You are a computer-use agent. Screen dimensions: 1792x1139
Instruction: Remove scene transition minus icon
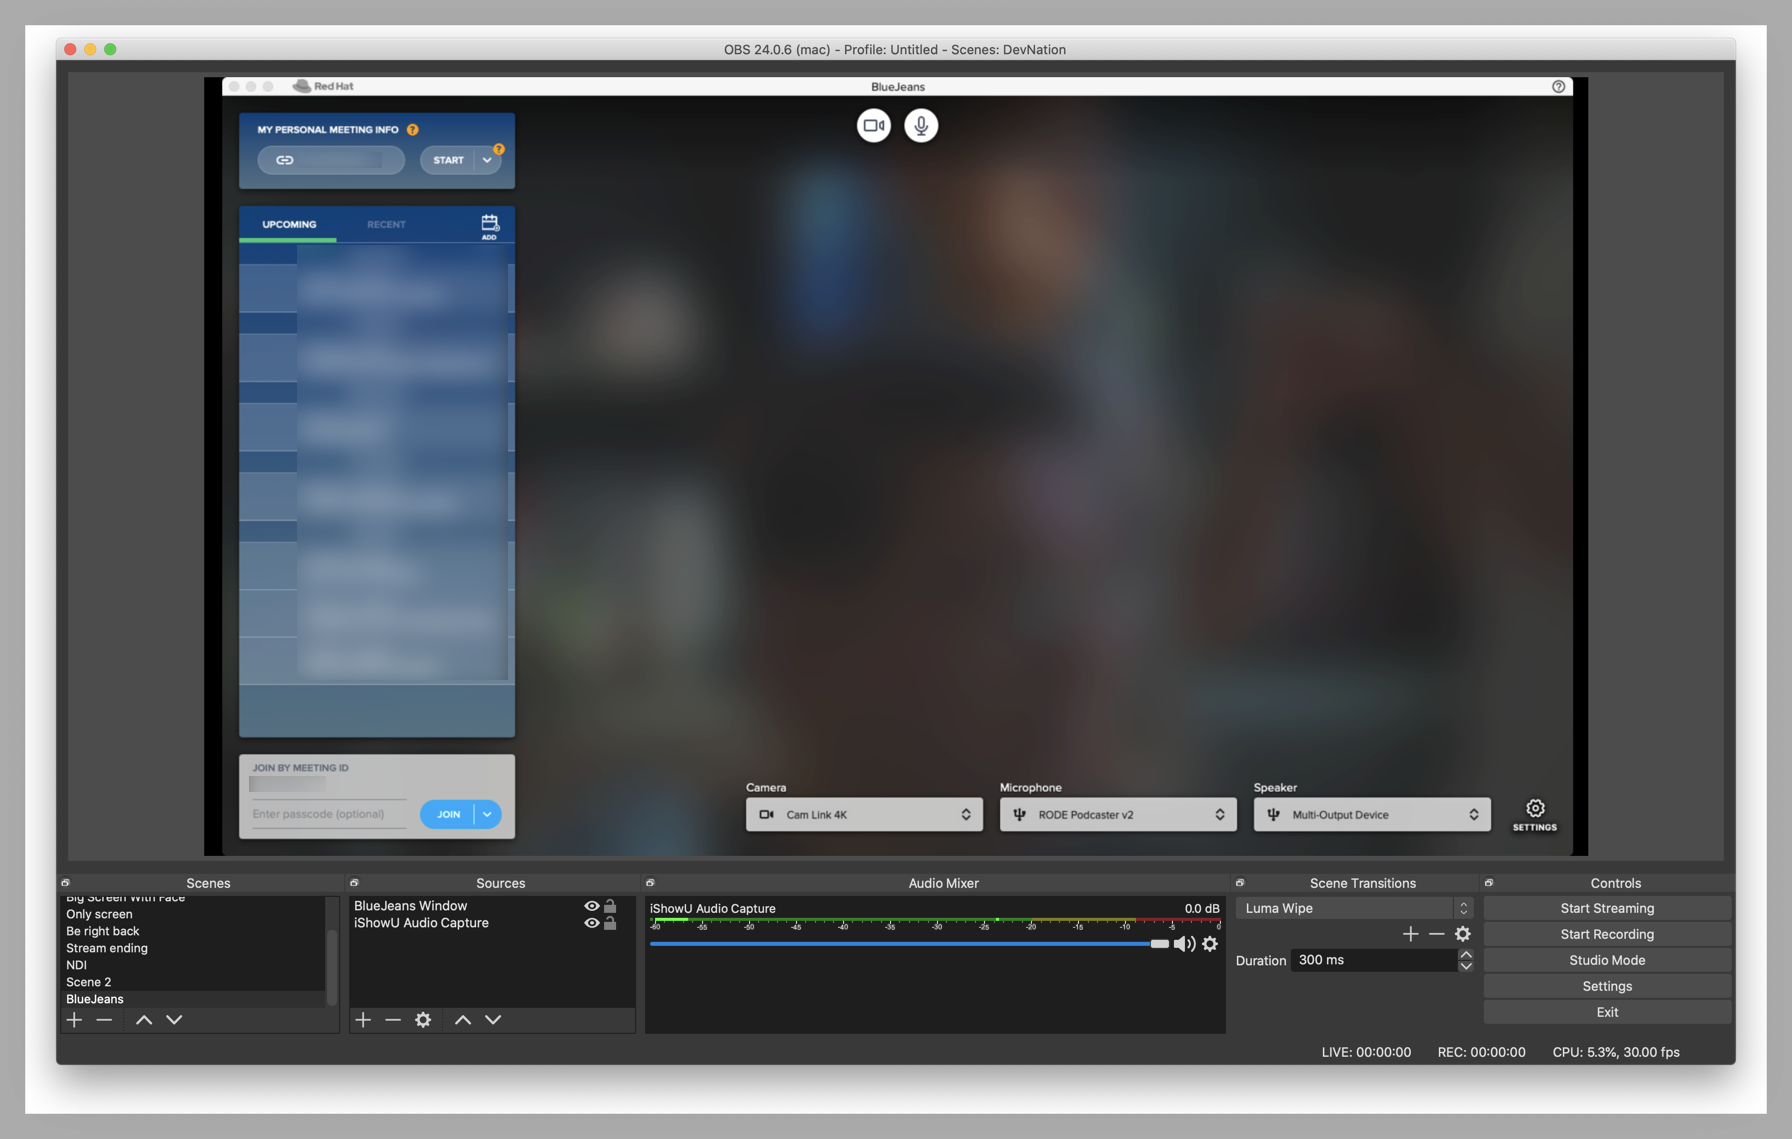pos(1437,933)
